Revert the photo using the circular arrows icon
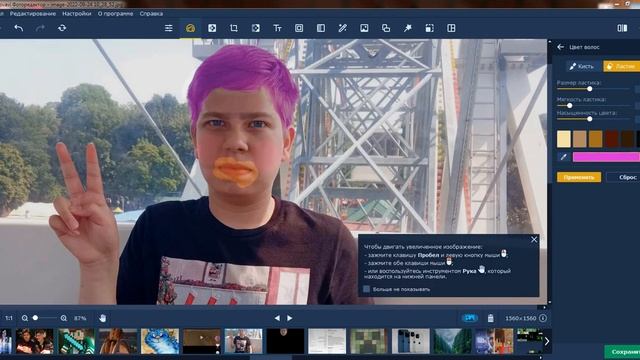The width and height of the screenshot is (640, 360). [62, 28]
